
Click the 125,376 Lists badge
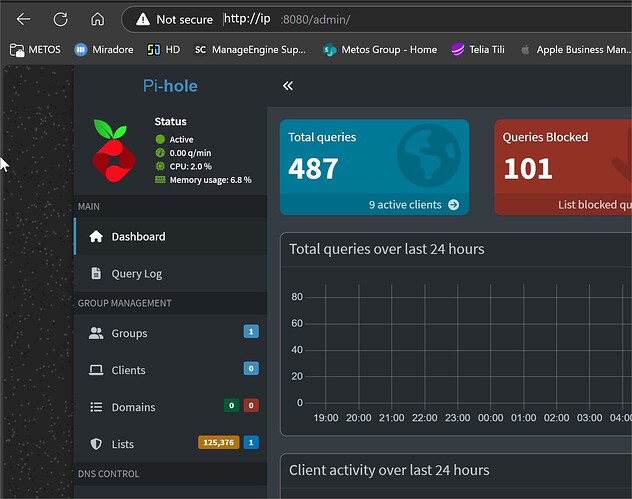218,443
